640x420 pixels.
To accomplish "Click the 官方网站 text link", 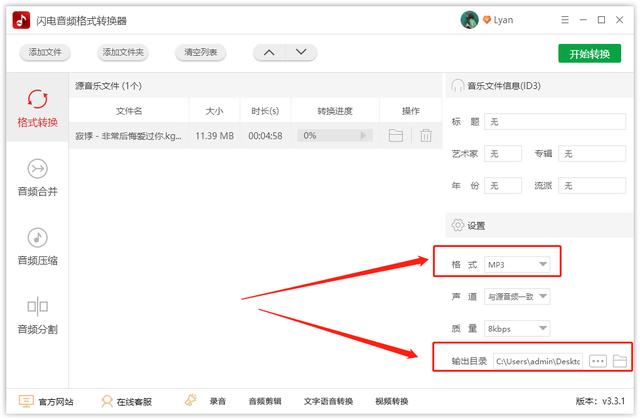I will (56, 402).
